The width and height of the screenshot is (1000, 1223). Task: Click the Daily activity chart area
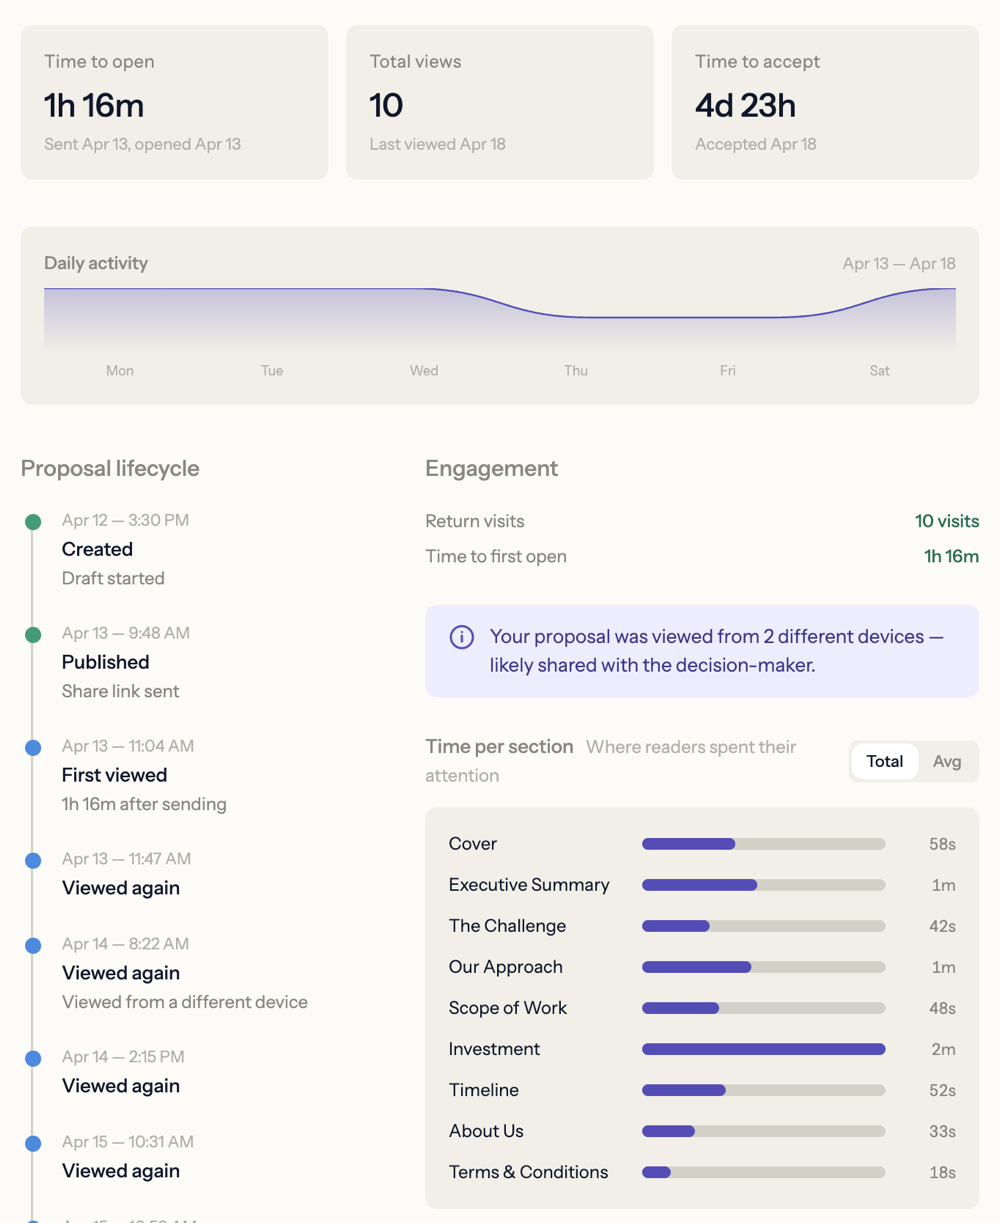click(x=499, y=318)
